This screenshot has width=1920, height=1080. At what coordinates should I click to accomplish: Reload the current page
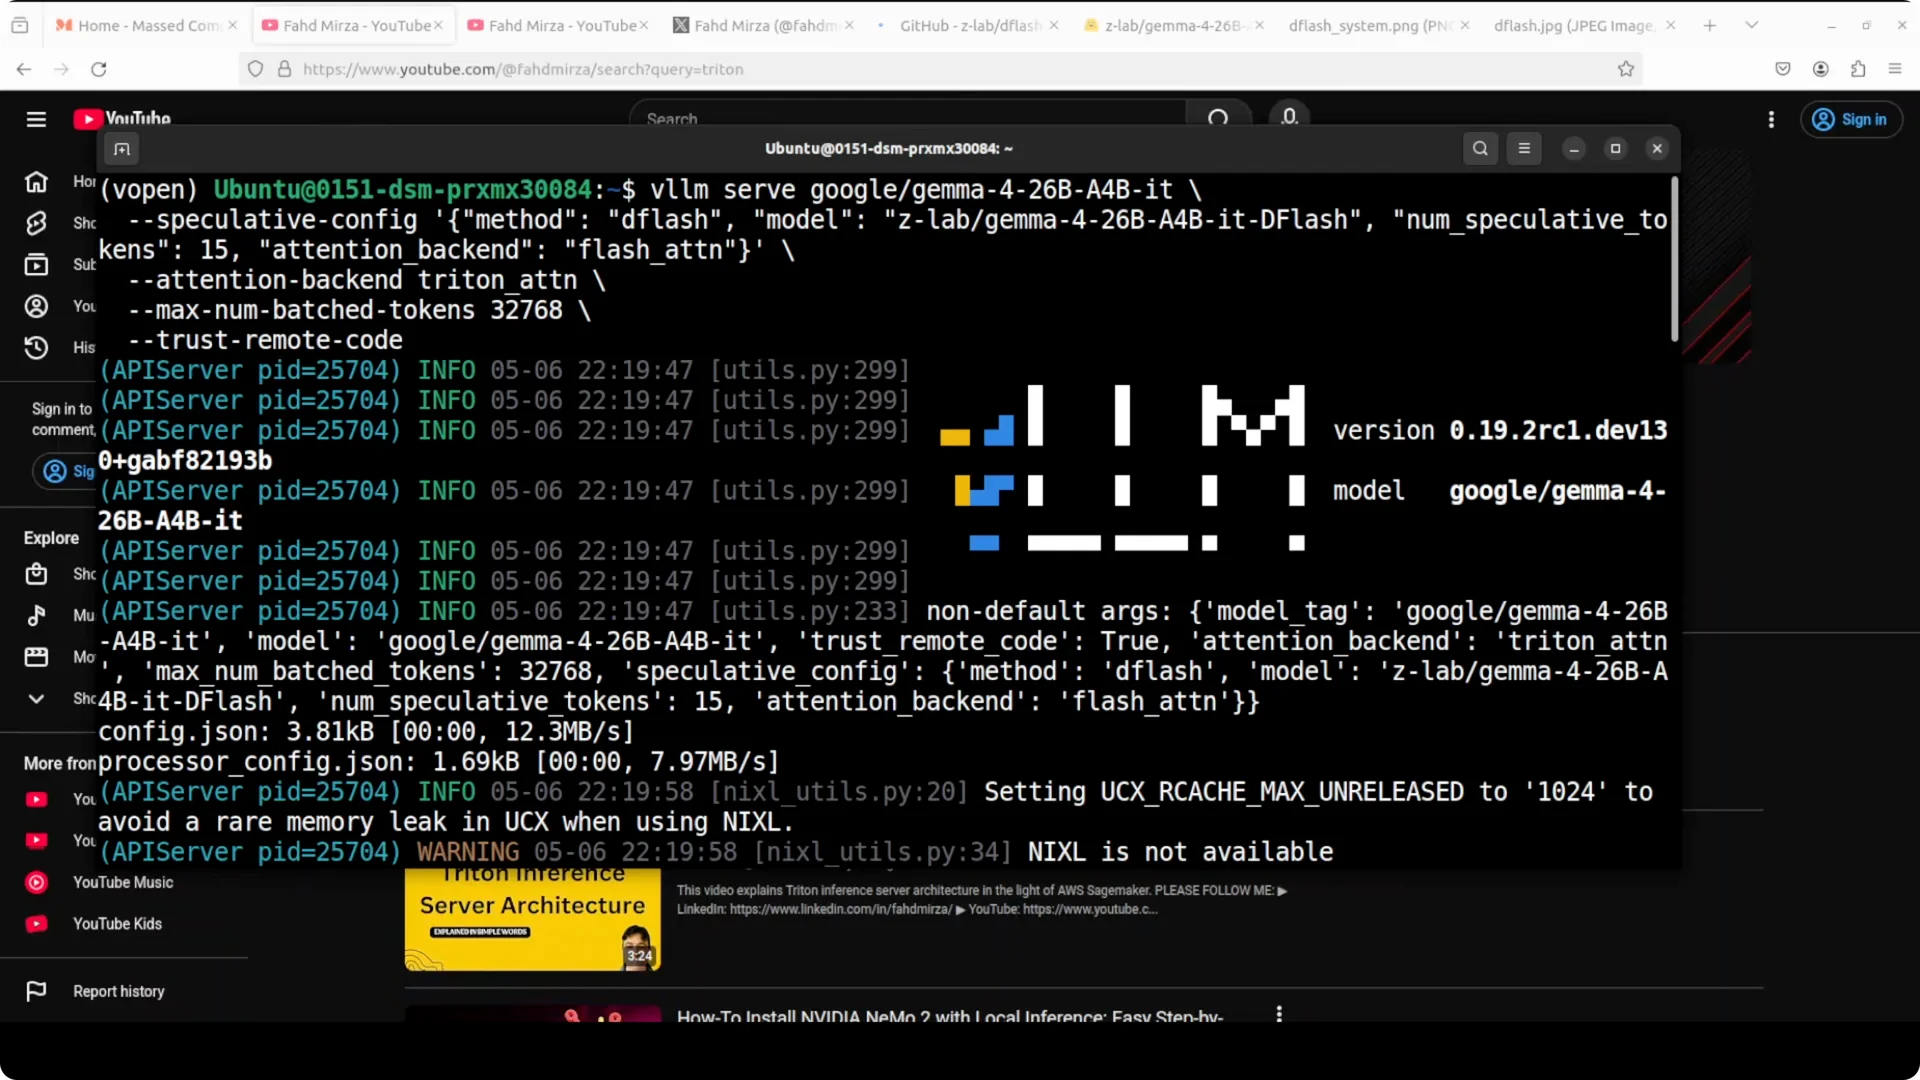tap(98, 69)
